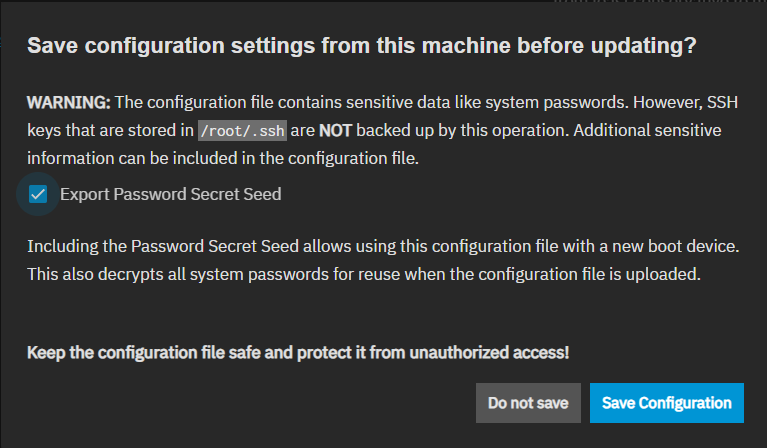Click dimmed background text above the dialog
The image size is (767, 448).
coord(650,5)
